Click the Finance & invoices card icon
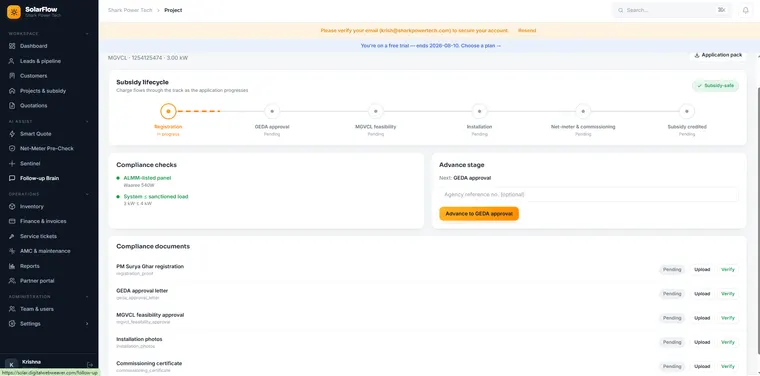 point(12,221)
